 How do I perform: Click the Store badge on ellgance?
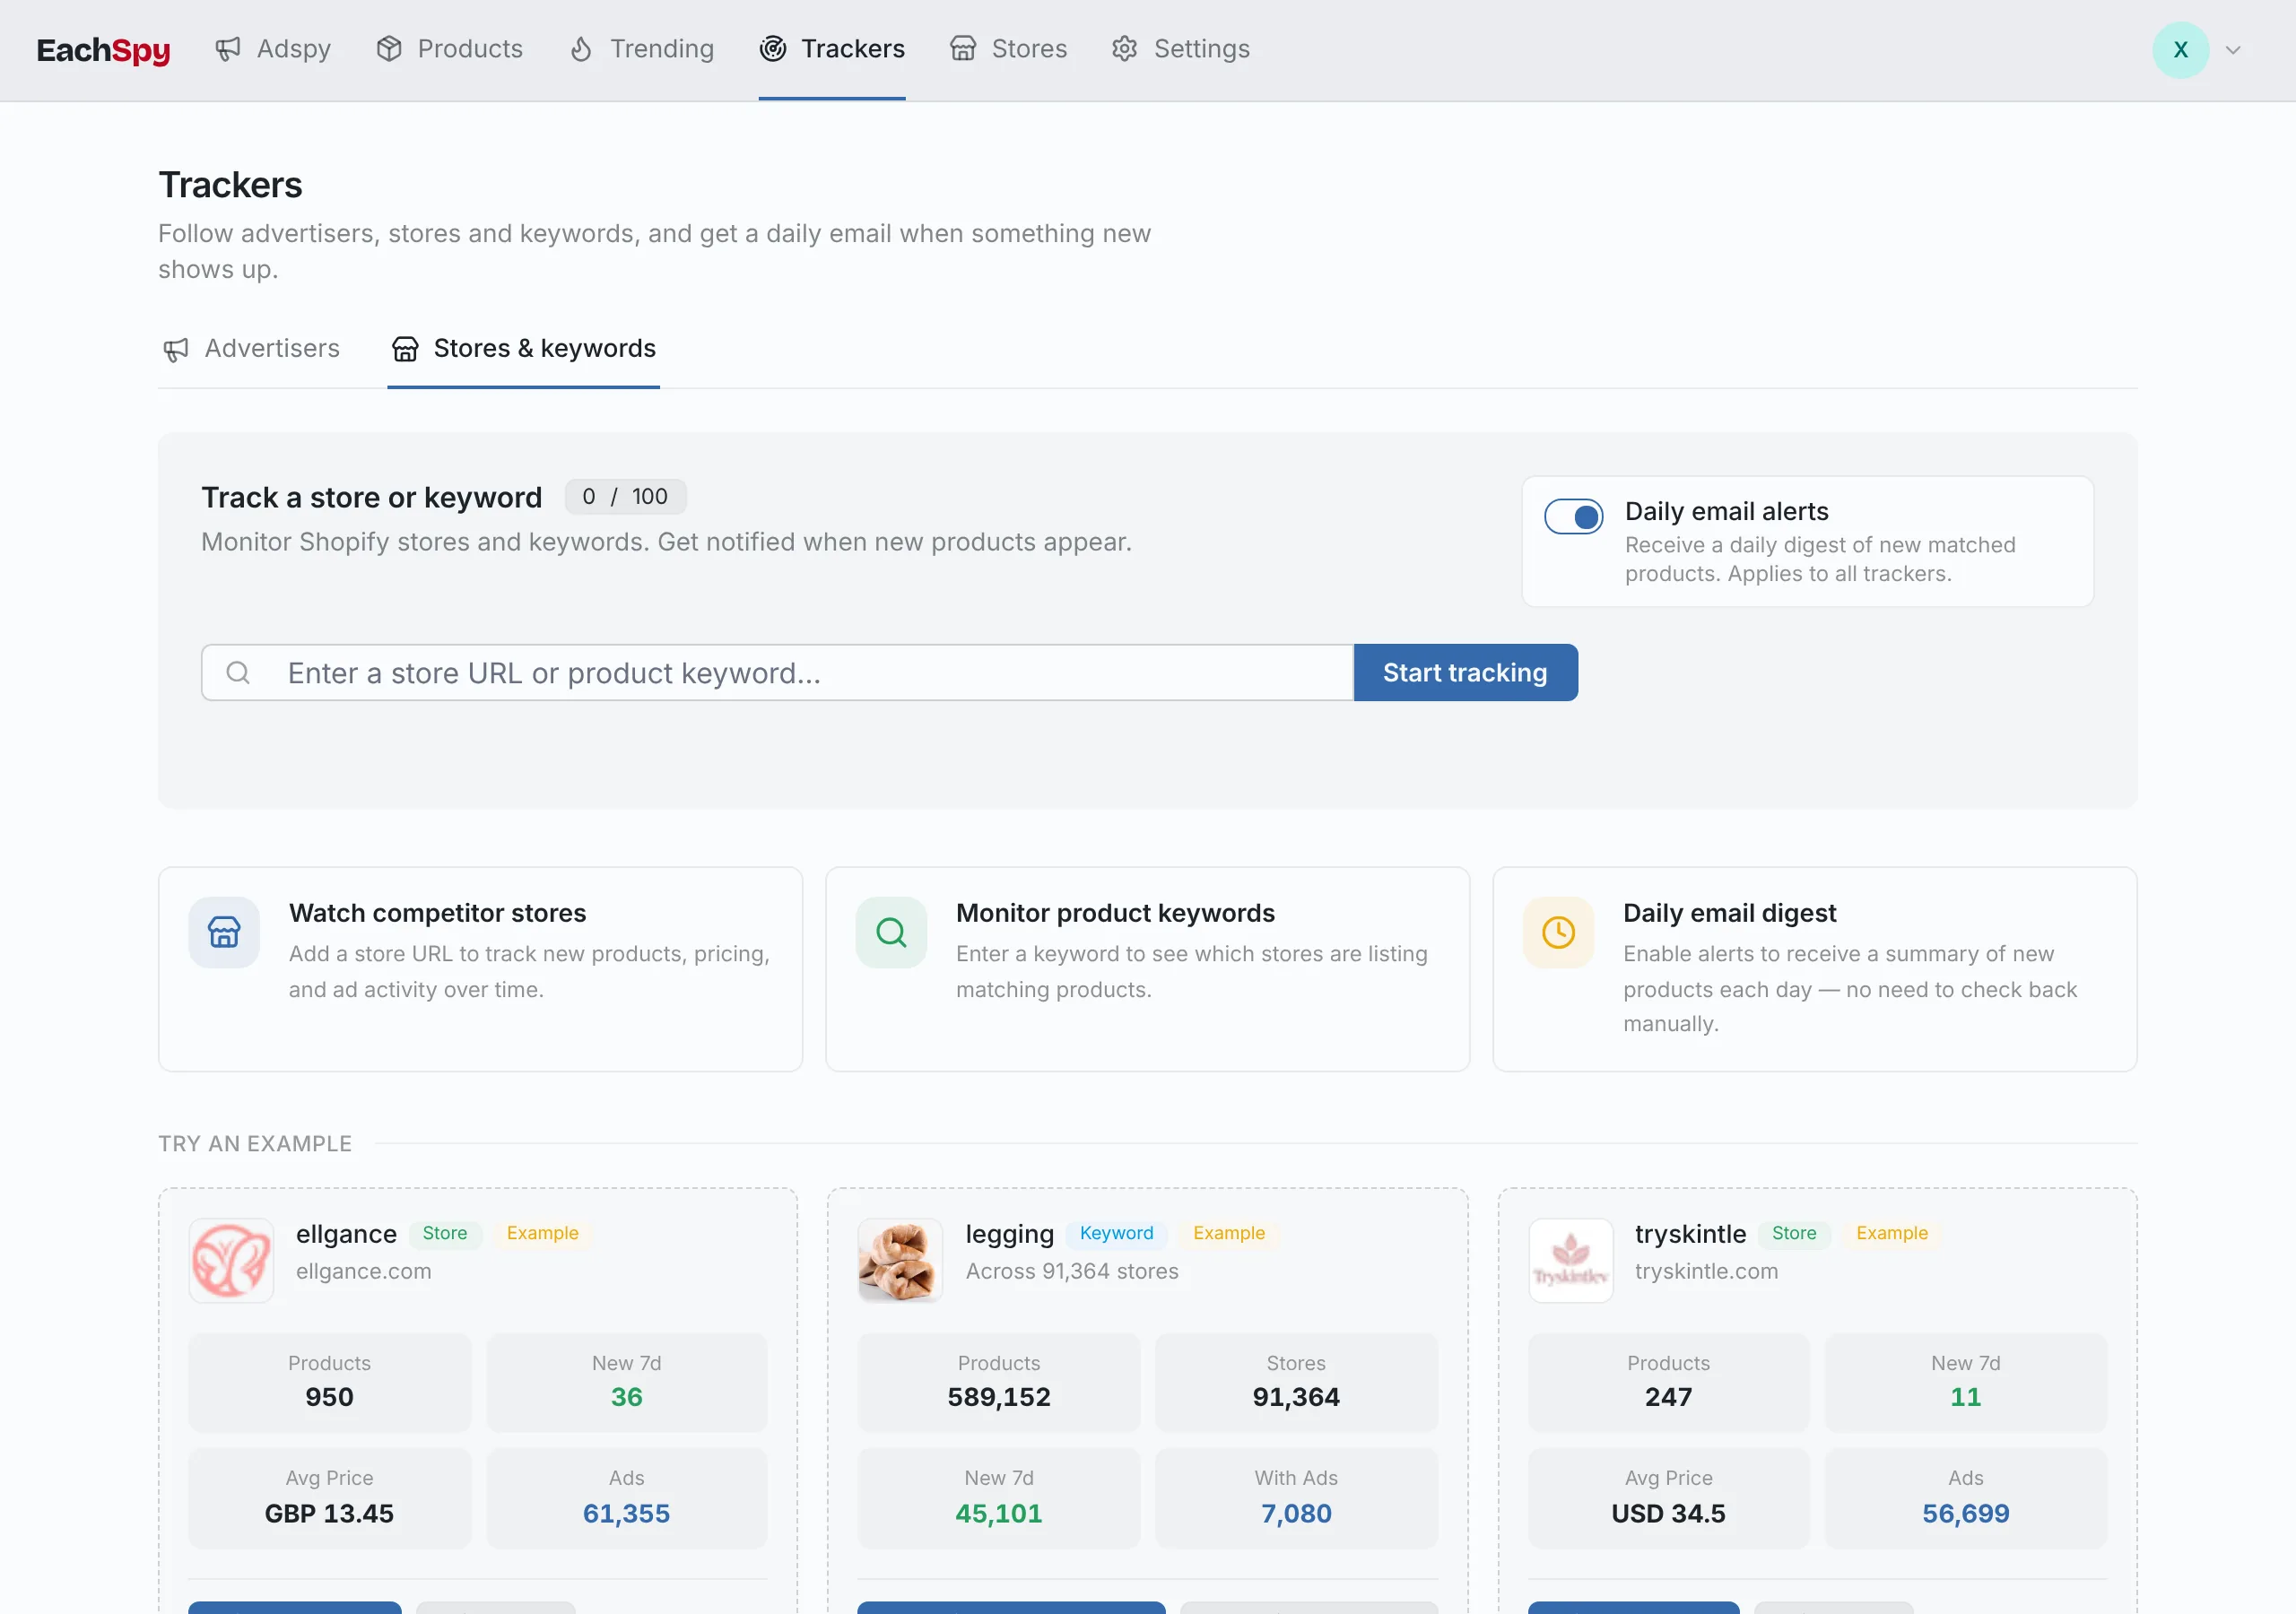point(444,1234)
